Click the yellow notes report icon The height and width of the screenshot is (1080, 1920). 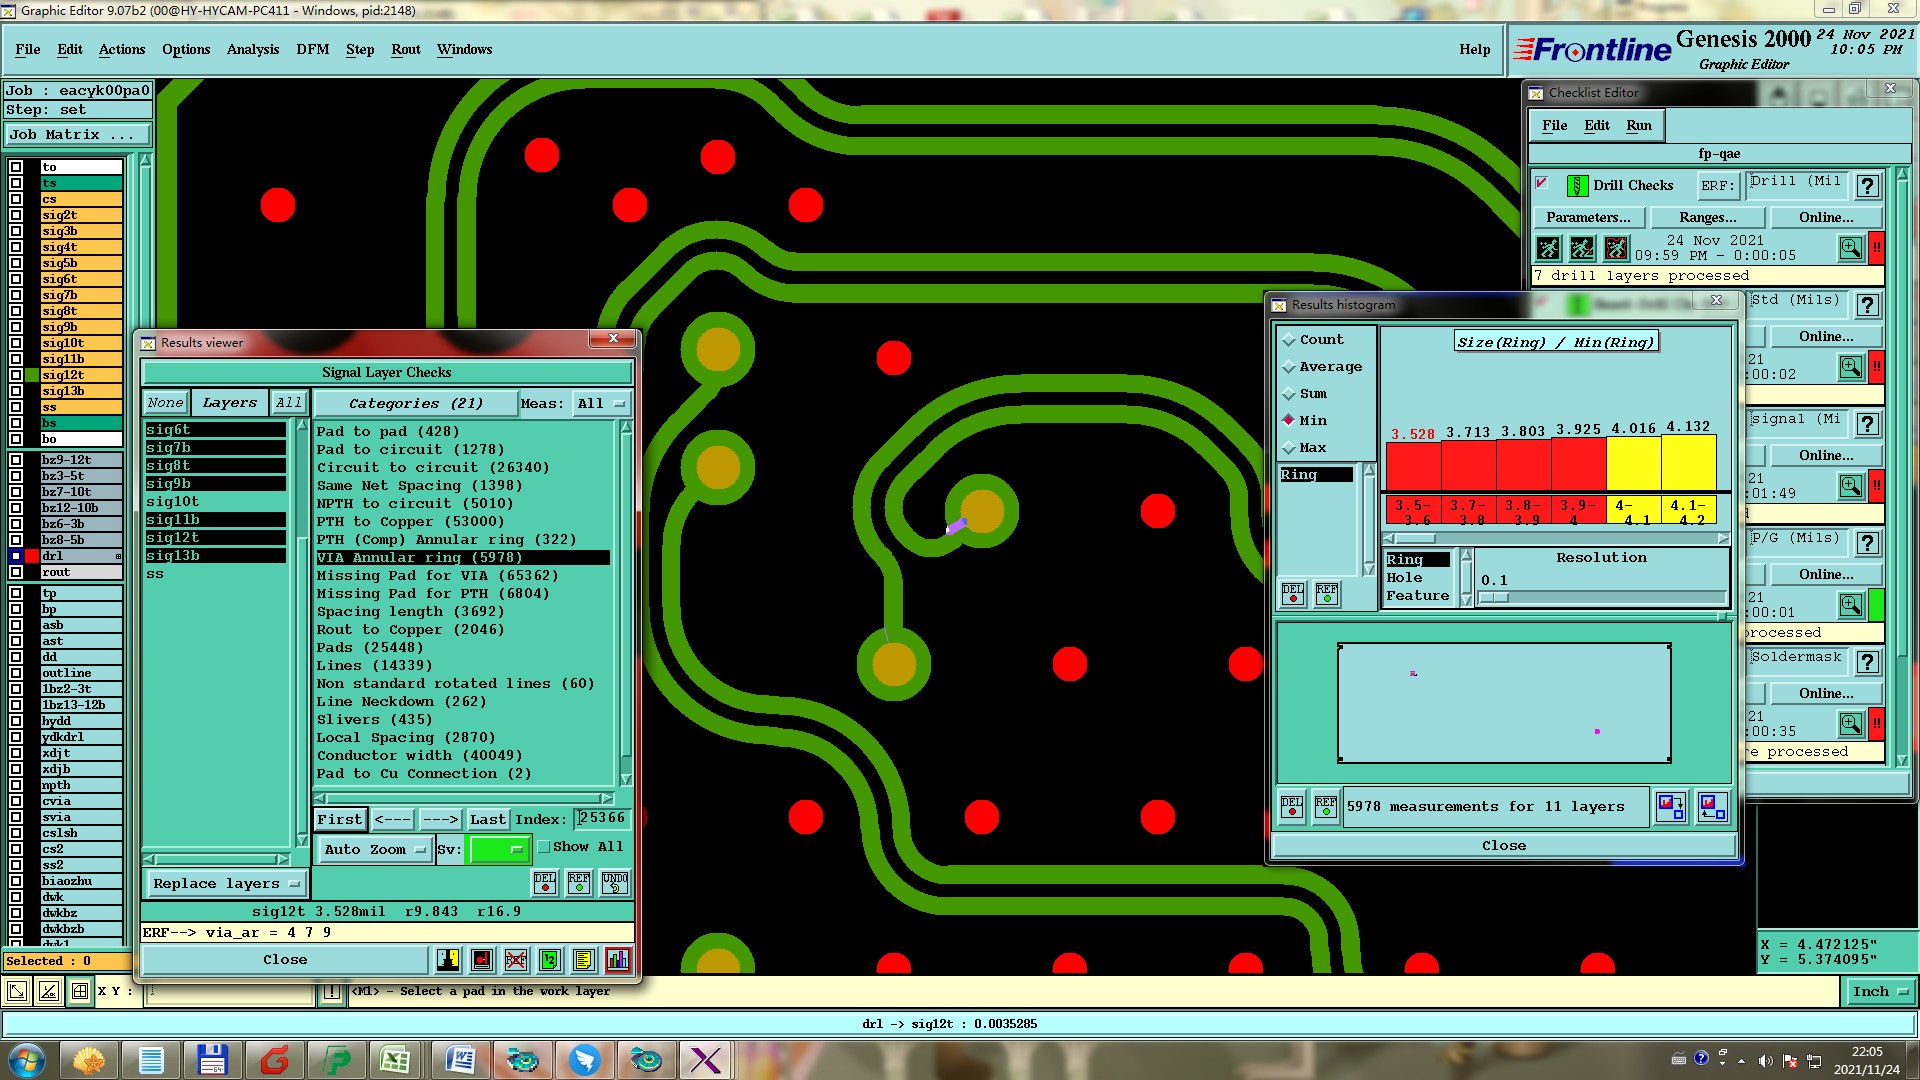[x=584, y=960]
